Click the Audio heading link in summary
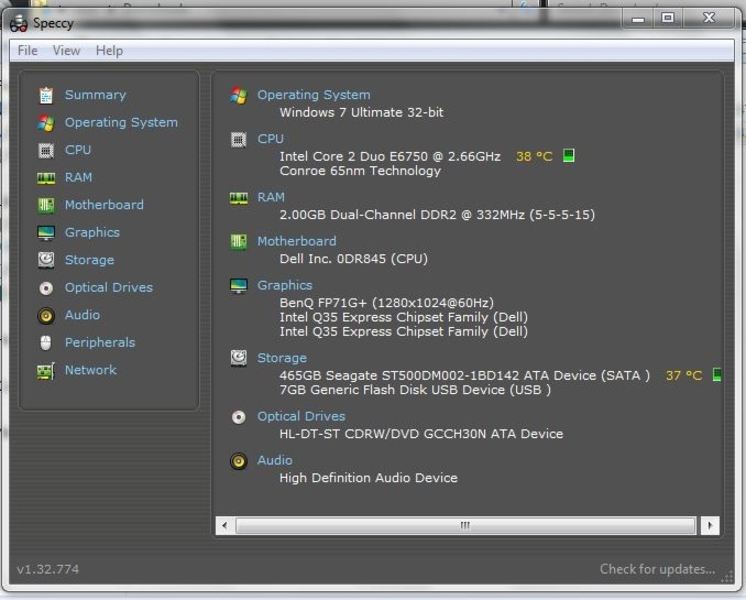 [275, 460]
